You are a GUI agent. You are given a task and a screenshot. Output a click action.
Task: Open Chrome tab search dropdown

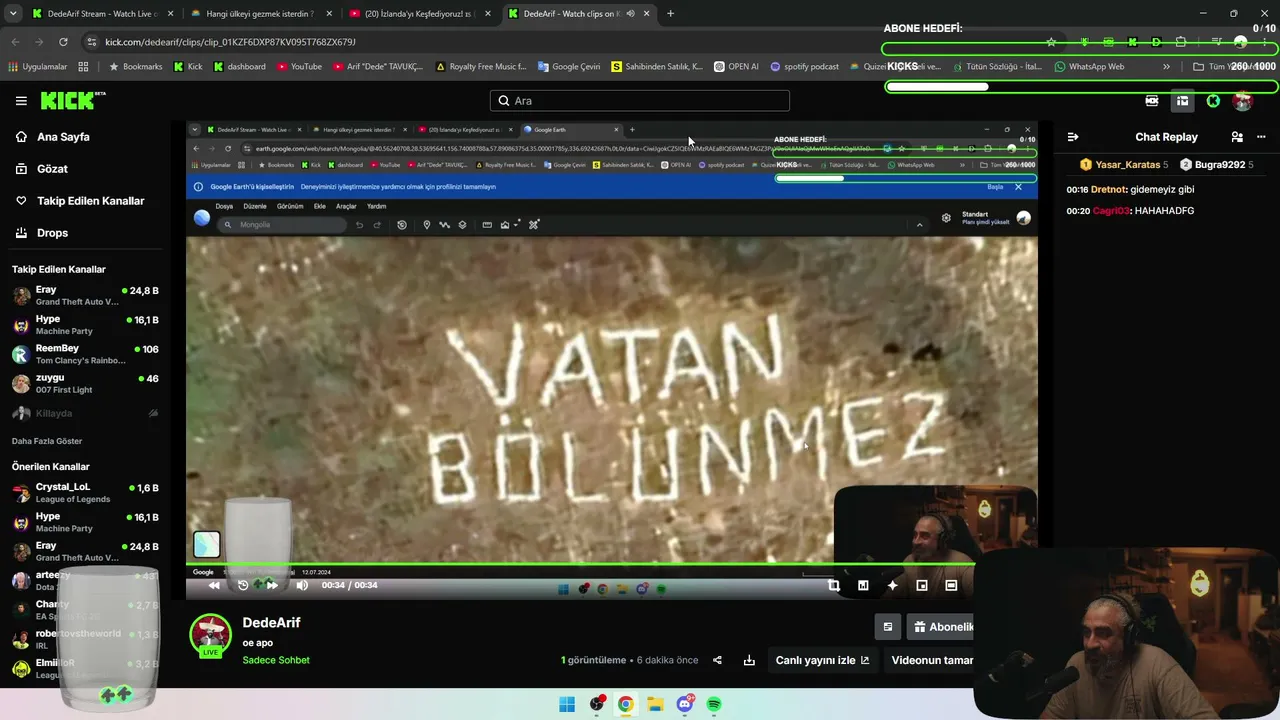[13, 14]
